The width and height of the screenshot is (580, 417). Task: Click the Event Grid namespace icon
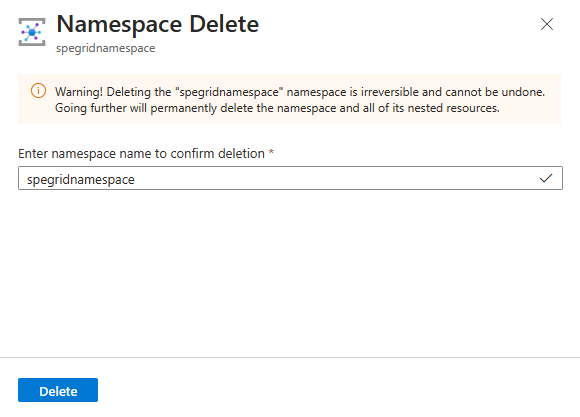coord(32,32)
